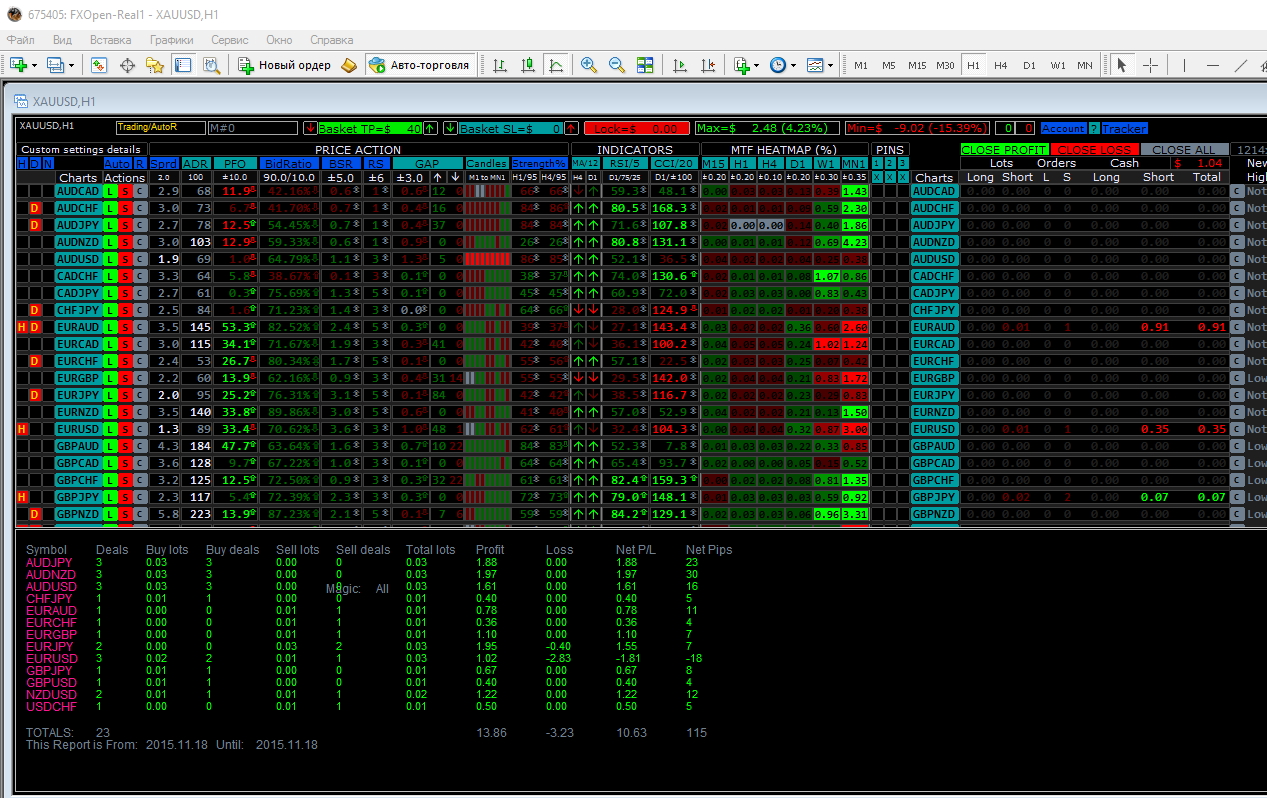Open the Графики menu
1267x798 pixels.
(x=171, y=40)
